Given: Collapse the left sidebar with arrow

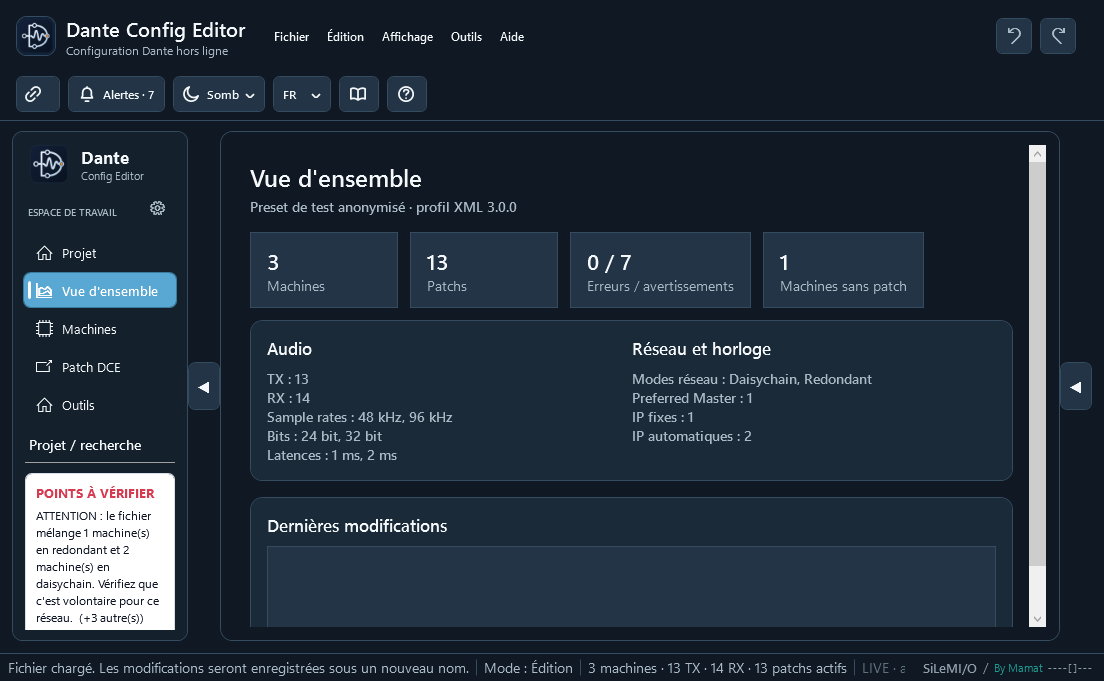Looking at the screenshot, I should click(x=204, y=387).
